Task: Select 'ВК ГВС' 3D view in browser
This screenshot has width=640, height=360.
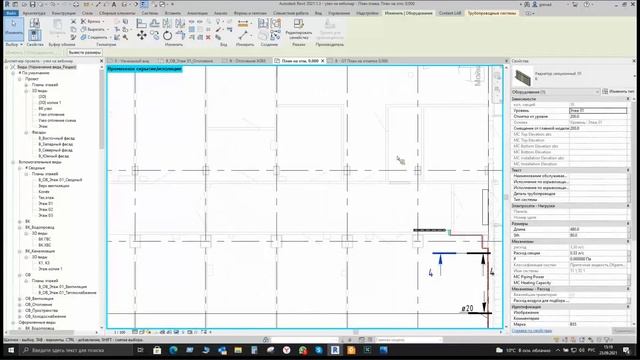Action: point(44,239)
